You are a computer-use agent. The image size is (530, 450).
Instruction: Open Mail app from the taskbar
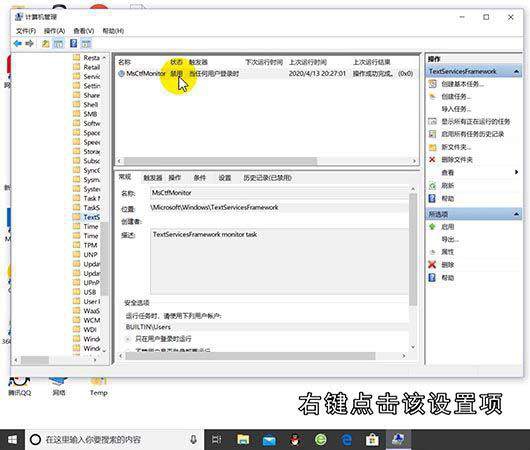[x=269, y=440]
